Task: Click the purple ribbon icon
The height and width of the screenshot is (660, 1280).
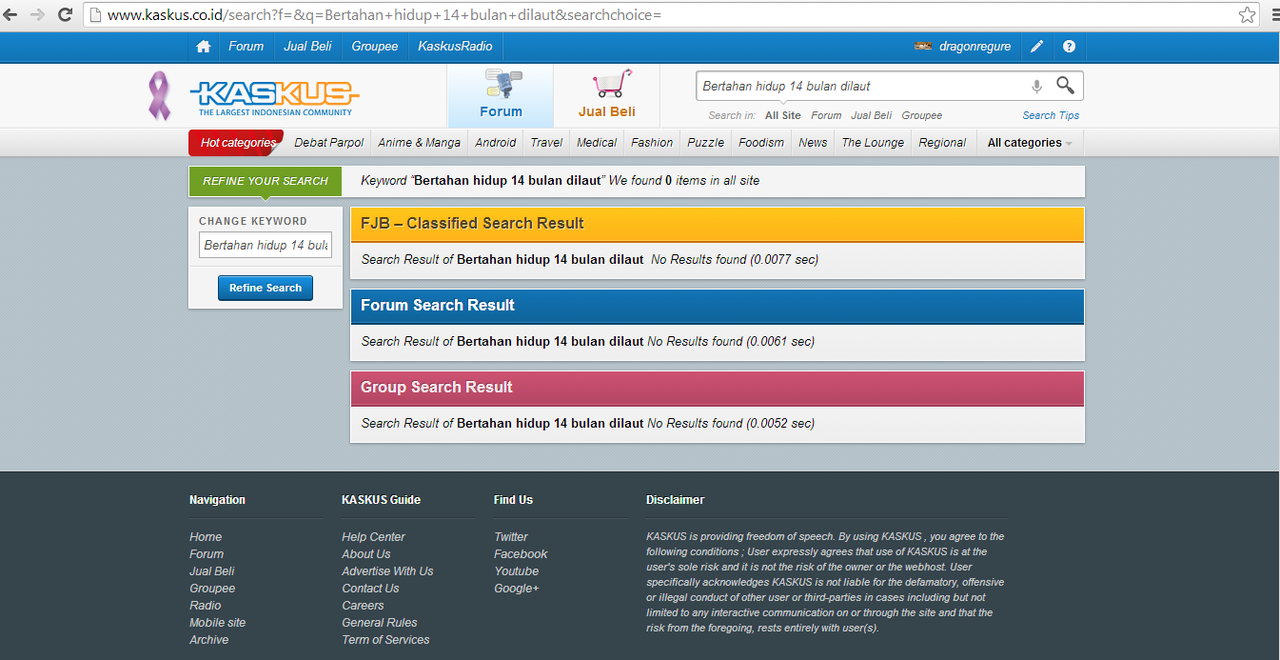Action: (x=159, y=95)
